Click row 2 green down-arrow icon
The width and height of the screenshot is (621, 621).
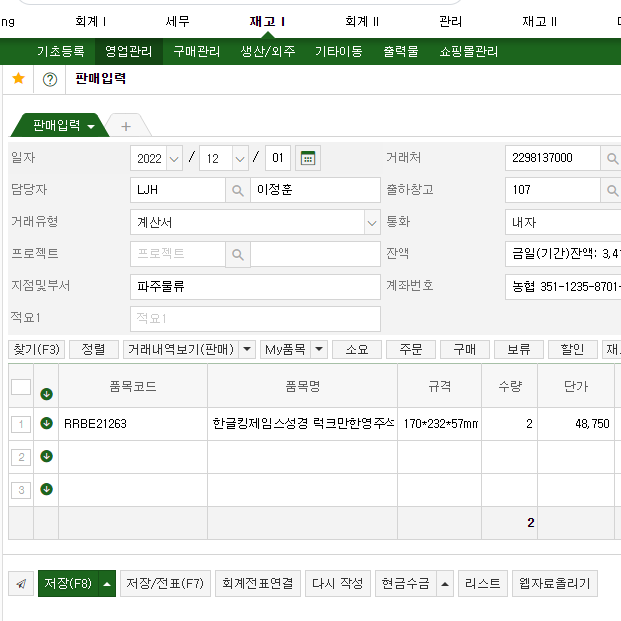coord(46,456)
